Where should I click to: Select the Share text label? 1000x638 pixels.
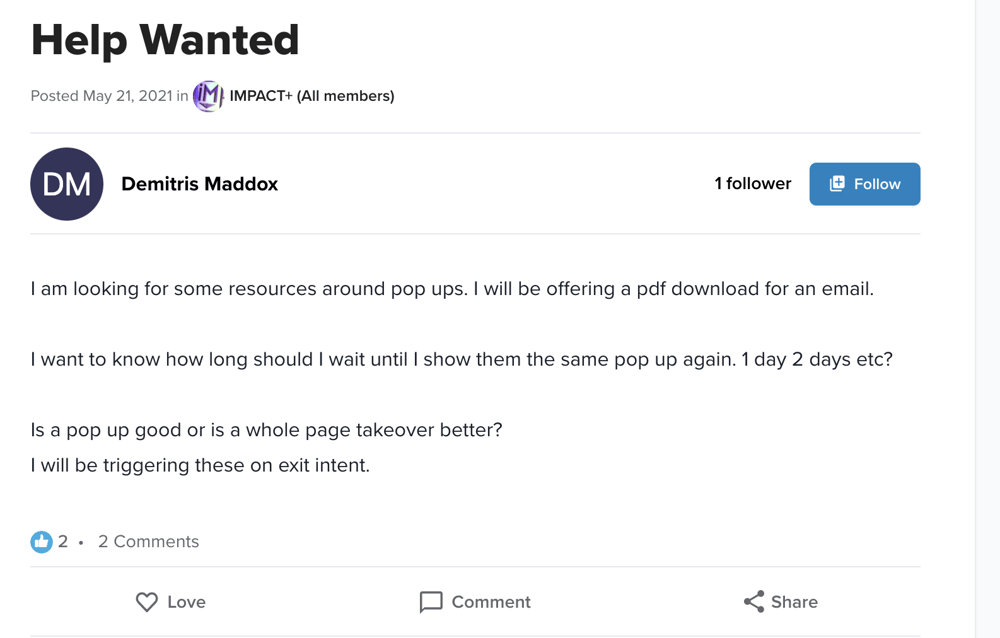pyautogui.click(x=794, y=602)
